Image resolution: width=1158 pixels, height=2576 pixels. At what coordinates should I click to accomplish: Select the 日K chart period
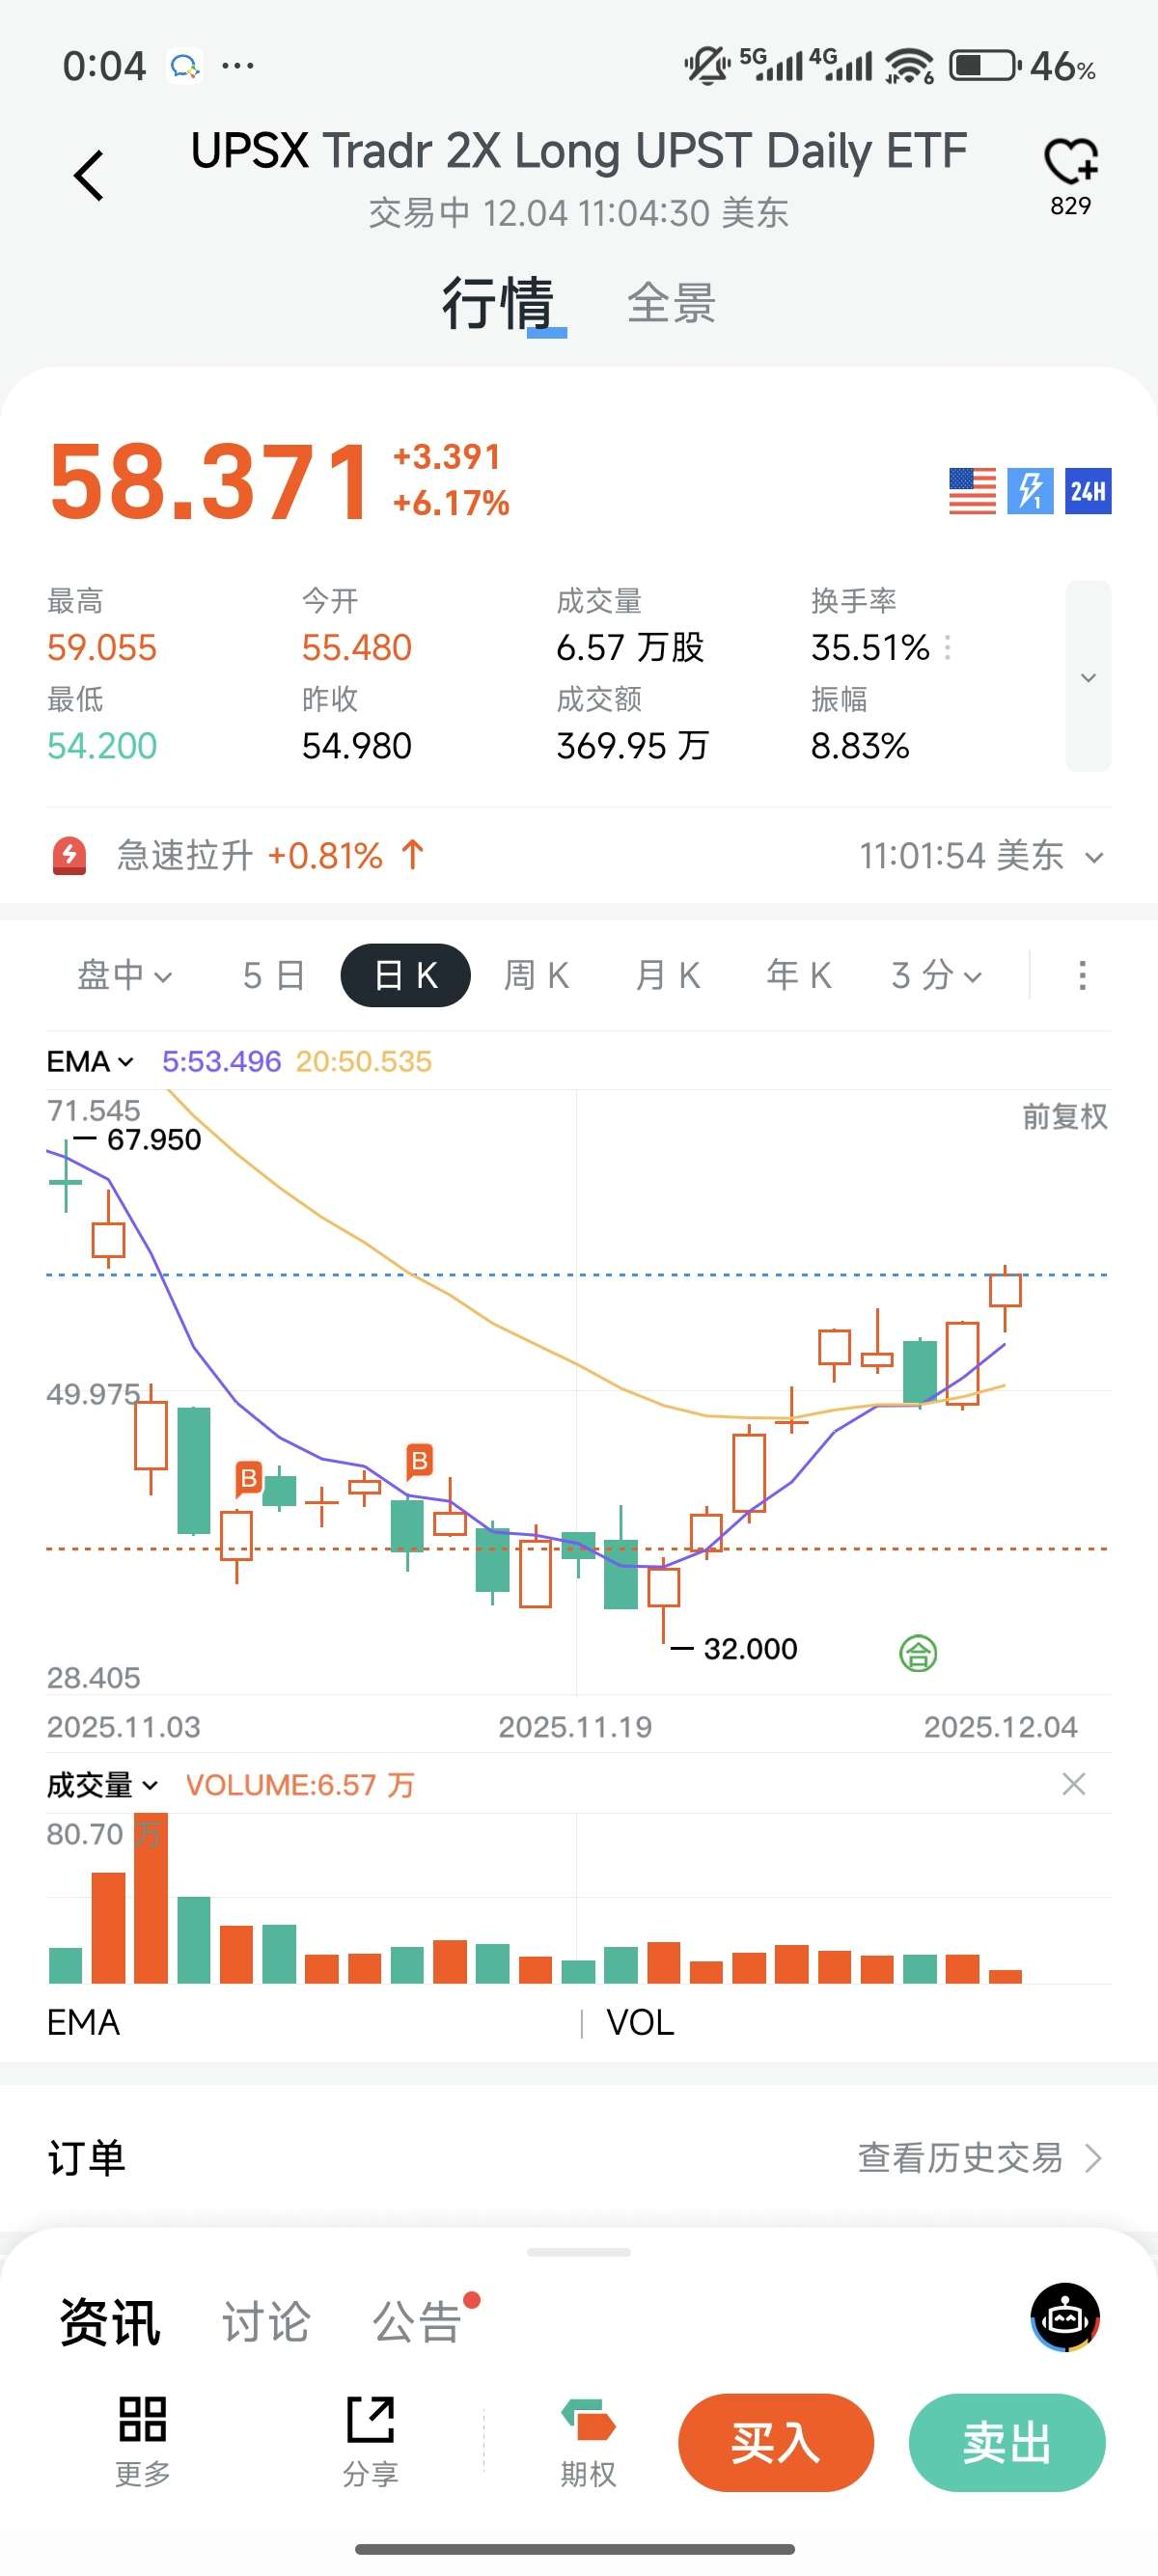(x=405, y=975)
